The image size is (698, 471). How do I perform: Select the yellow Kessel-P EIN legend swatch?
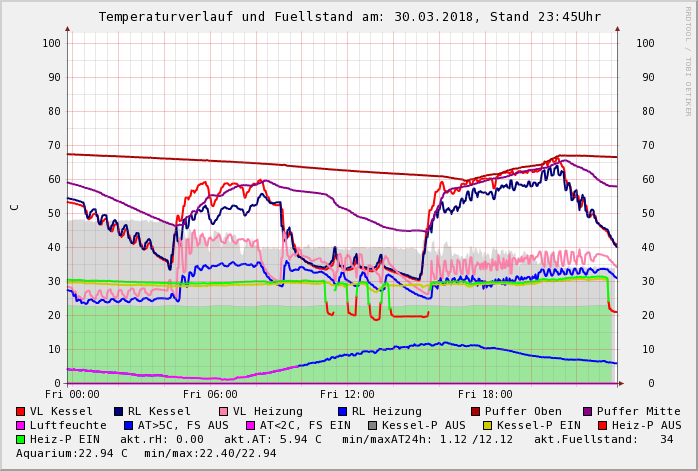tap(487, 426)
